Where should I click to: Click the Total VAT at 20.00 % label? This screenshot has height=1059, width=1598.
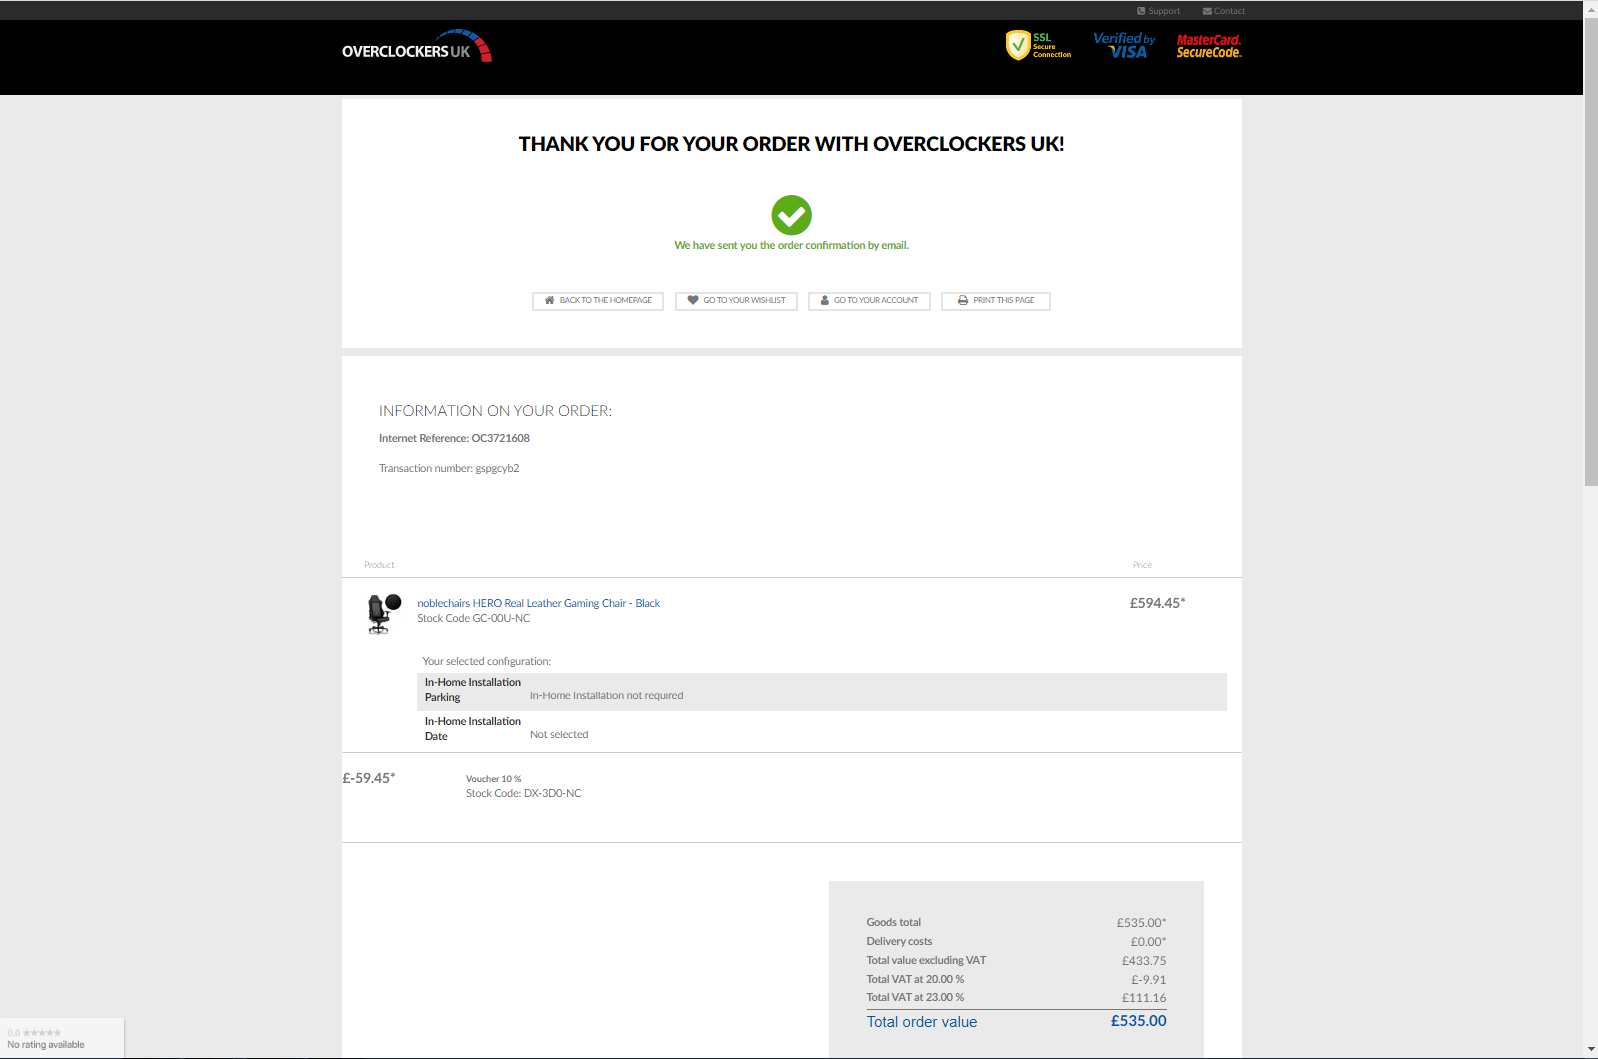point(915,980)
